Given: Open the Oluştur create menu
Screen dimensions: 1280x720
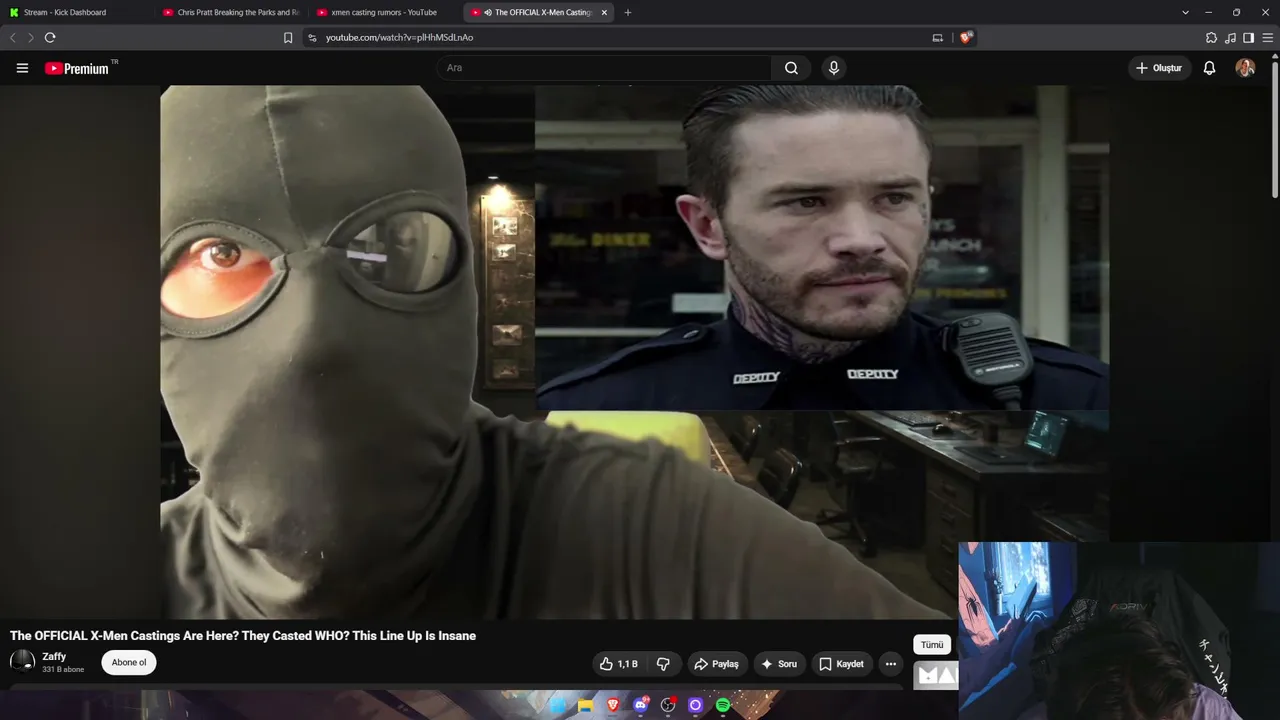Looking at the screenshot, I should (x=1159, y=68).
